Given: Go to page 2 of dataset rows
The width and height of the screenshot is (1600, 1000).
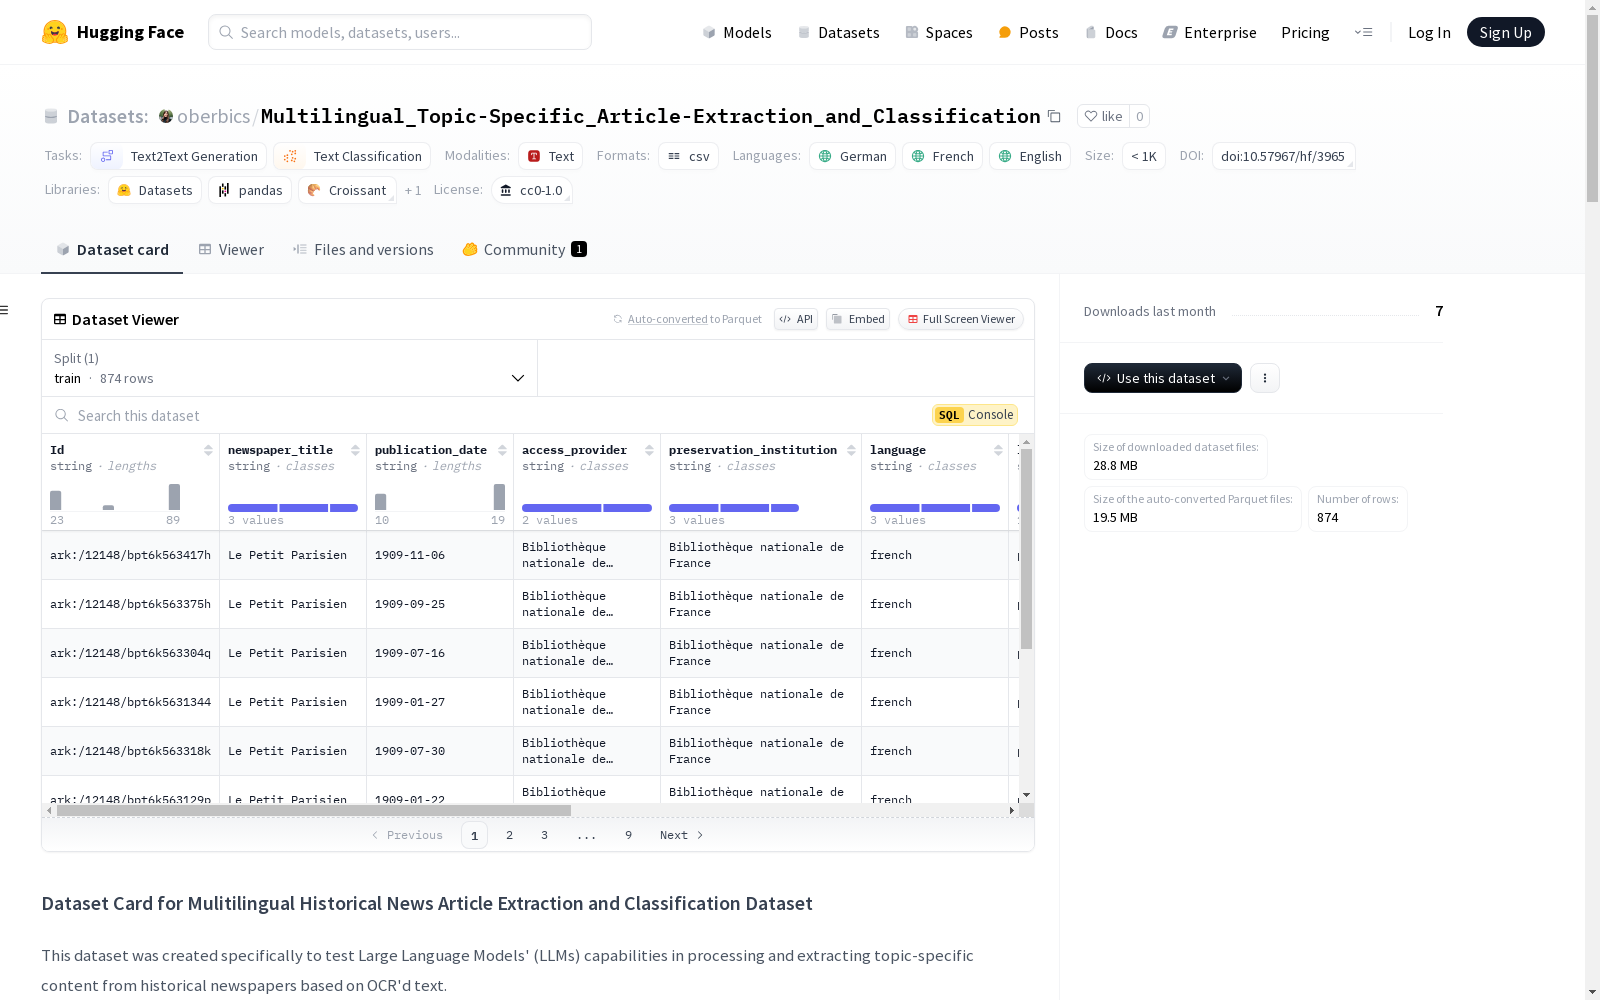Looking at the screenshot, I should tap(510, 835).
